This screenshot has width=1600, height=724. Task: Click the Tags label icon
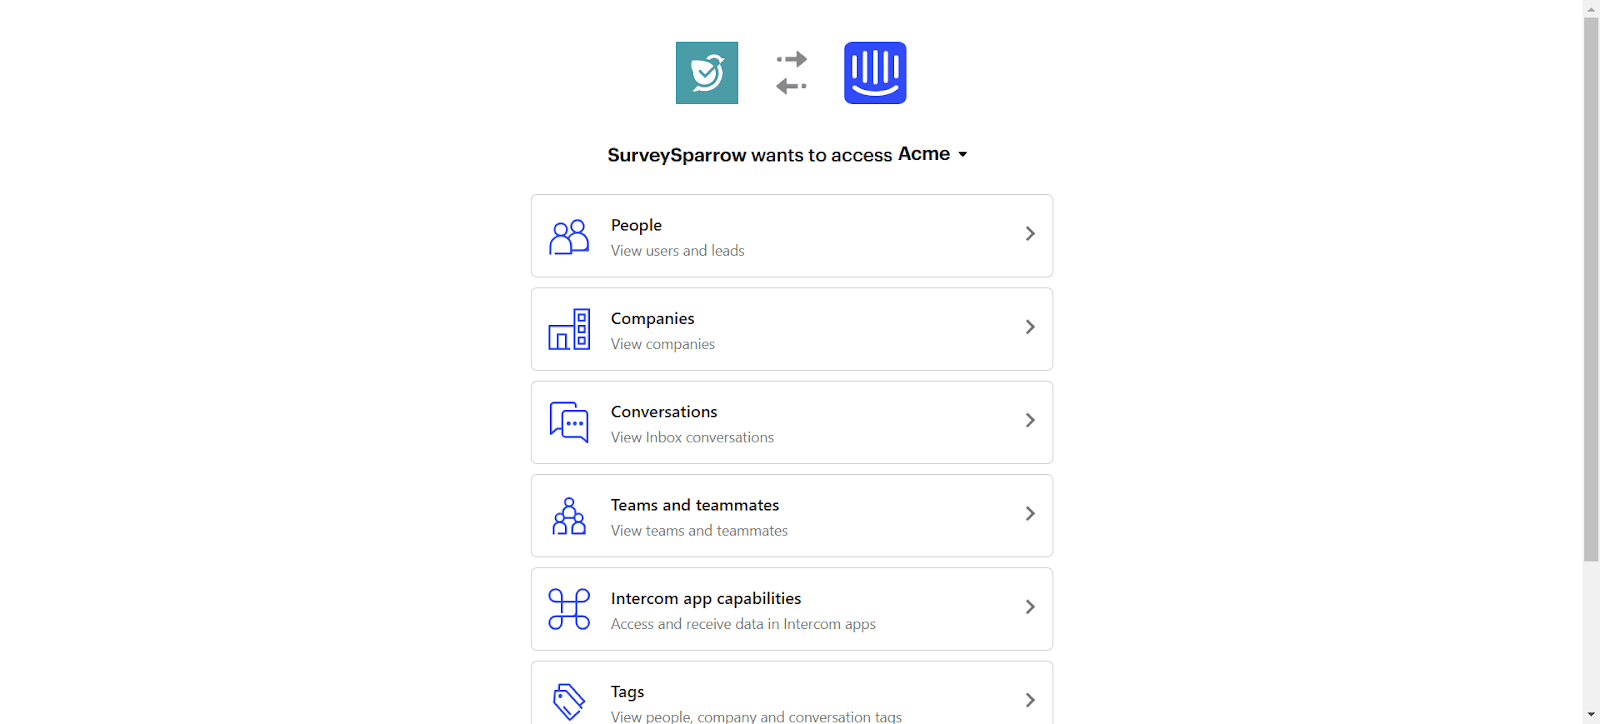569,701
